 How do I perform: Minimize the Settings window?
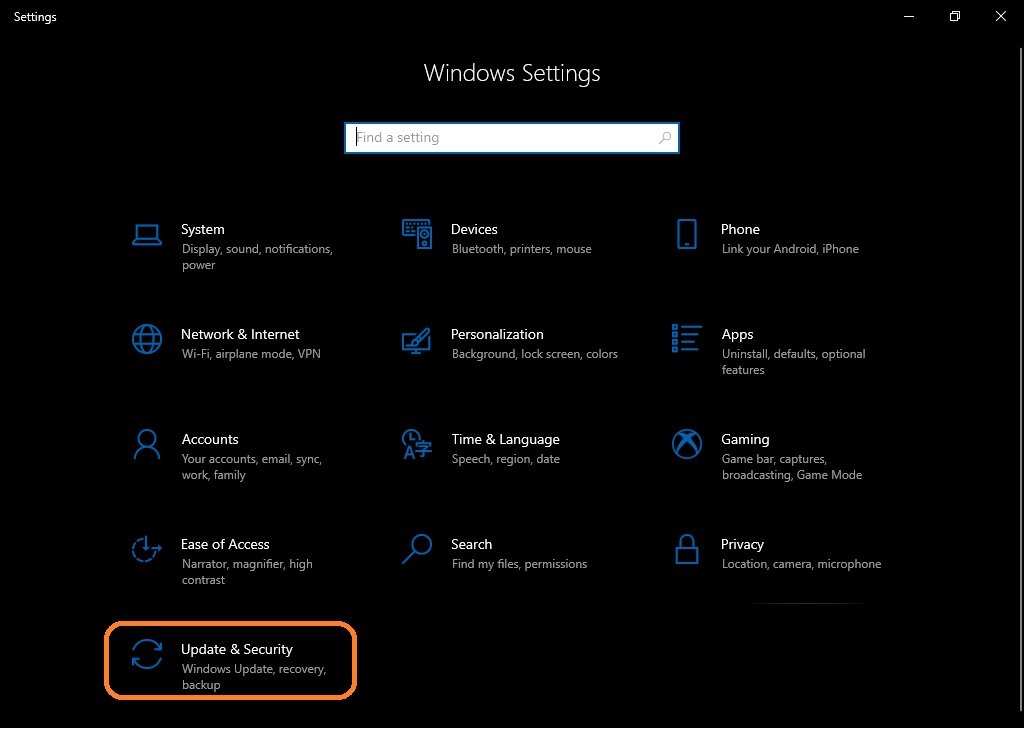click(908, 16)
